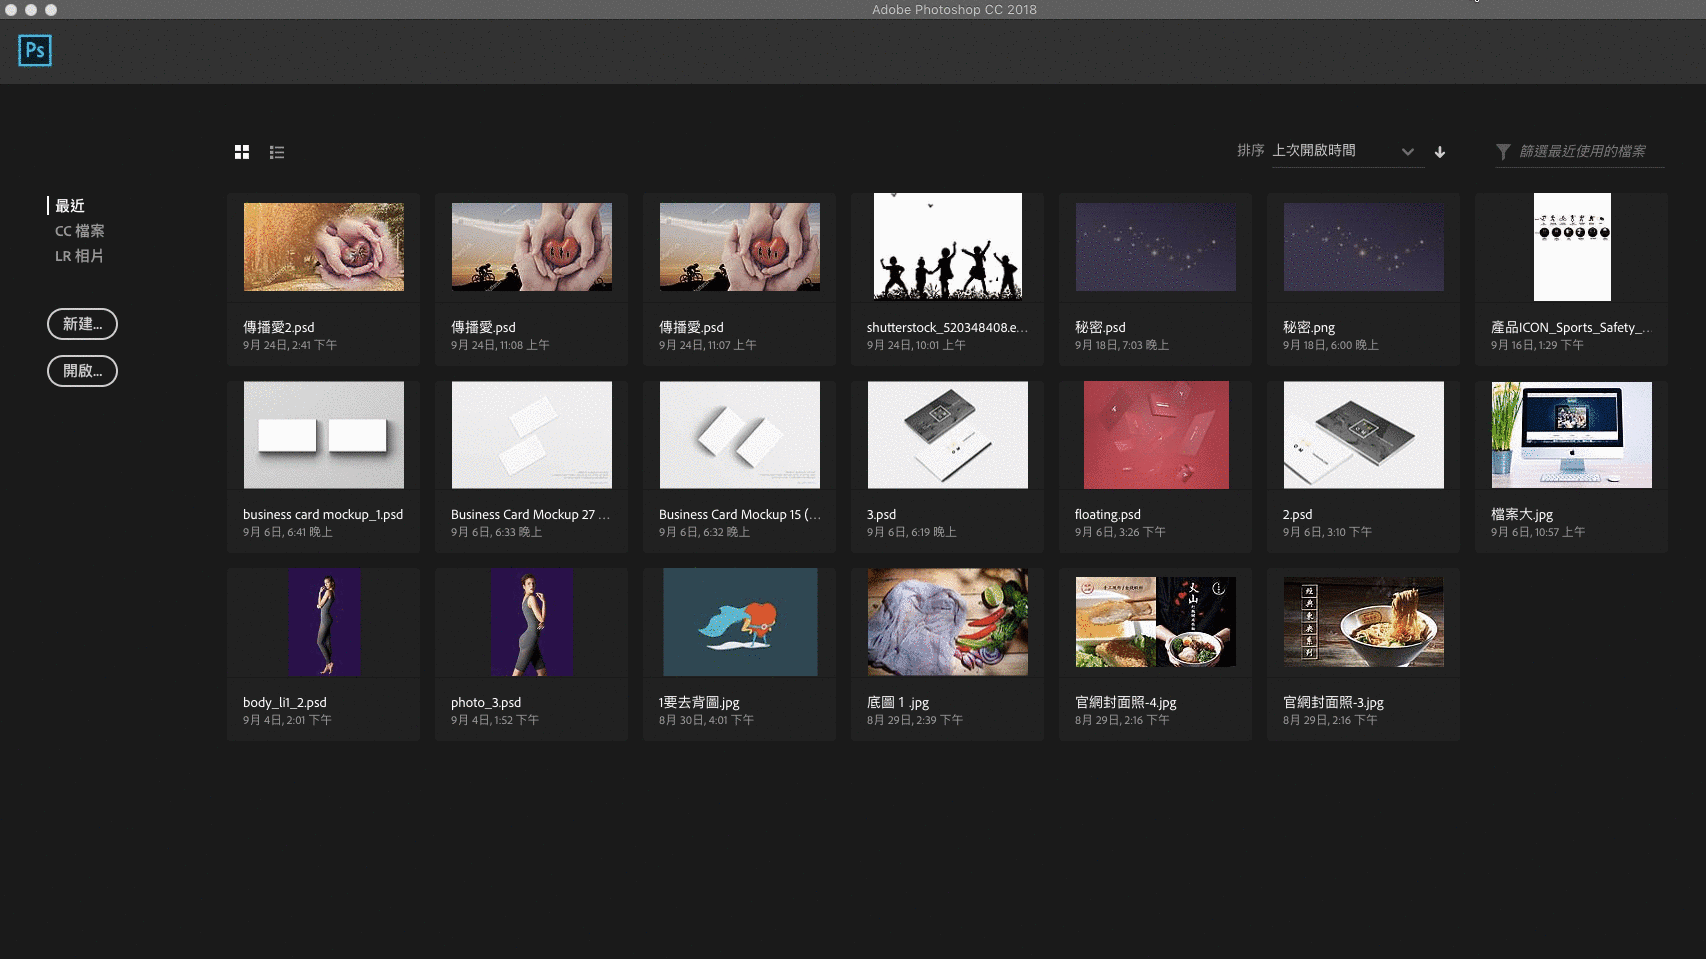Open business card mockup_1.psd
Viewport: 1706px width, 959px height.
point(323,434)
